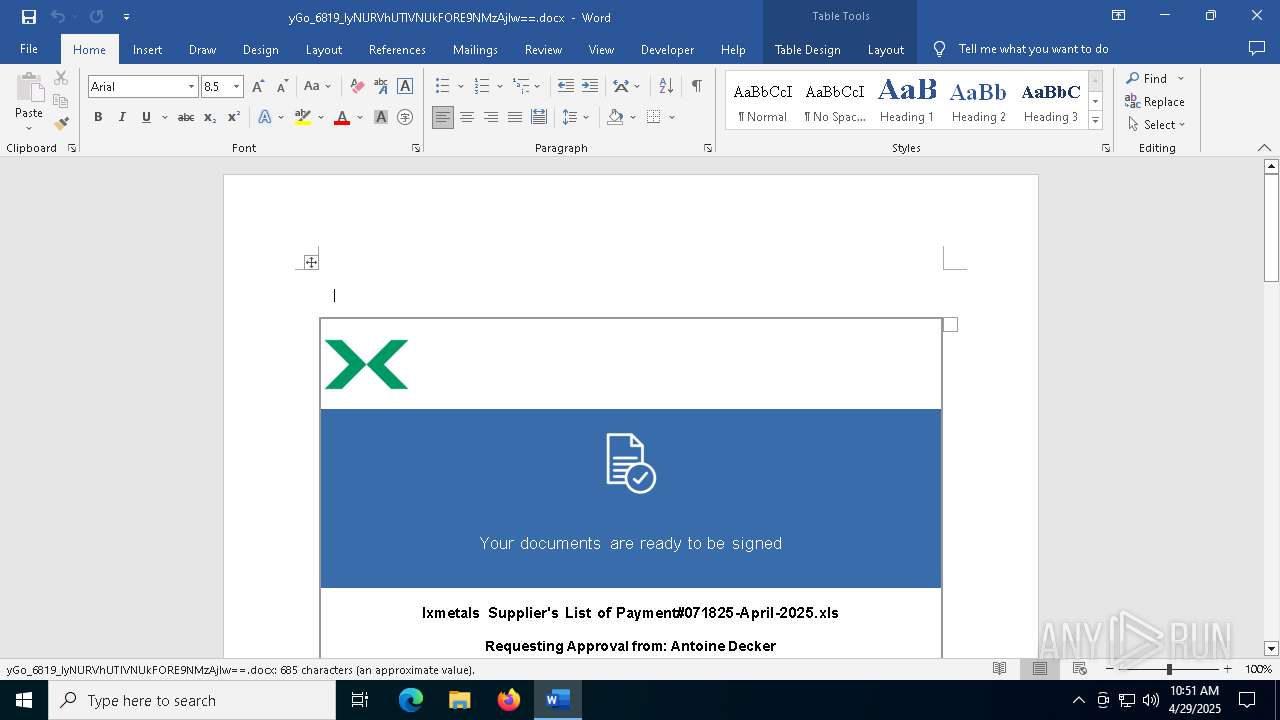Open the File menu
Image resolution: width=1280 pixels, height=720 pixels.
click(x=29, y=49)
